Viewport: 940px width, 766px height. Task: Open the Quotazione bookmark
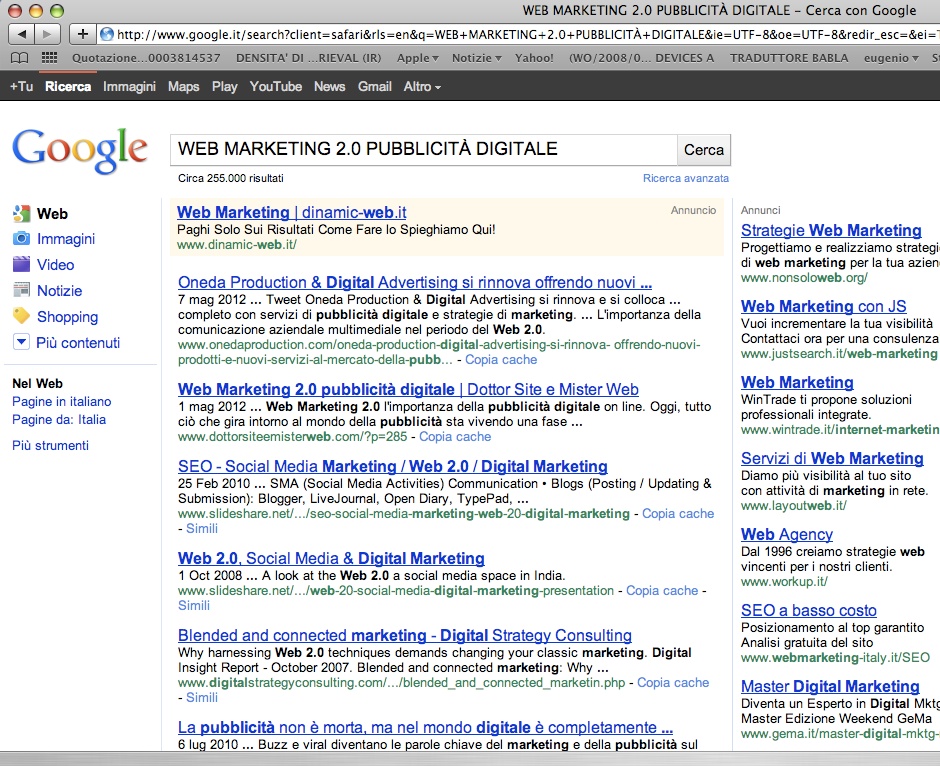tap(146, 58)
